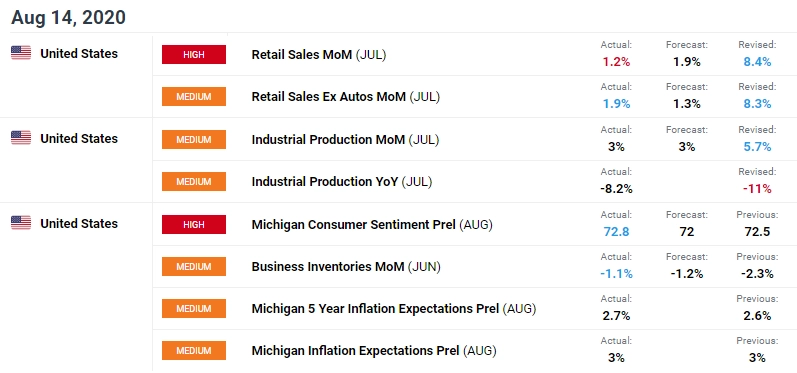
Task: Open Business Inventories MoM (JUN) event
Action: click(x=346, y=266)
